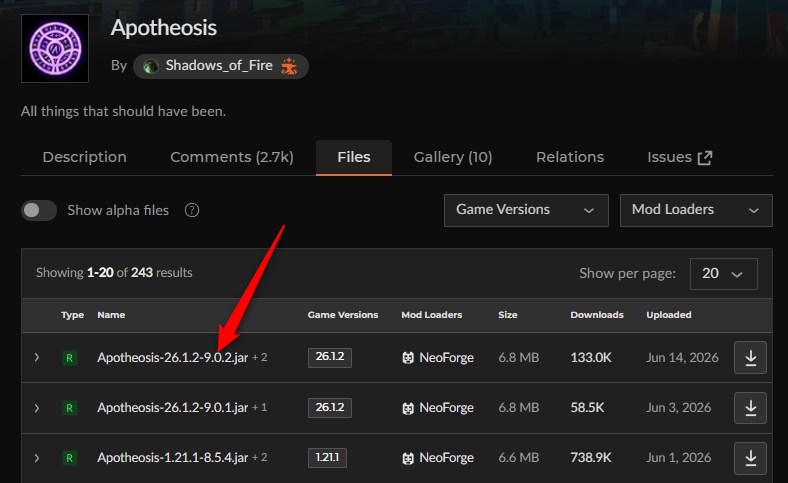Viewport: 788px width, 483px height.
Task: Open the Mod Loaders dropdown
Action: (x=696, y=210)
